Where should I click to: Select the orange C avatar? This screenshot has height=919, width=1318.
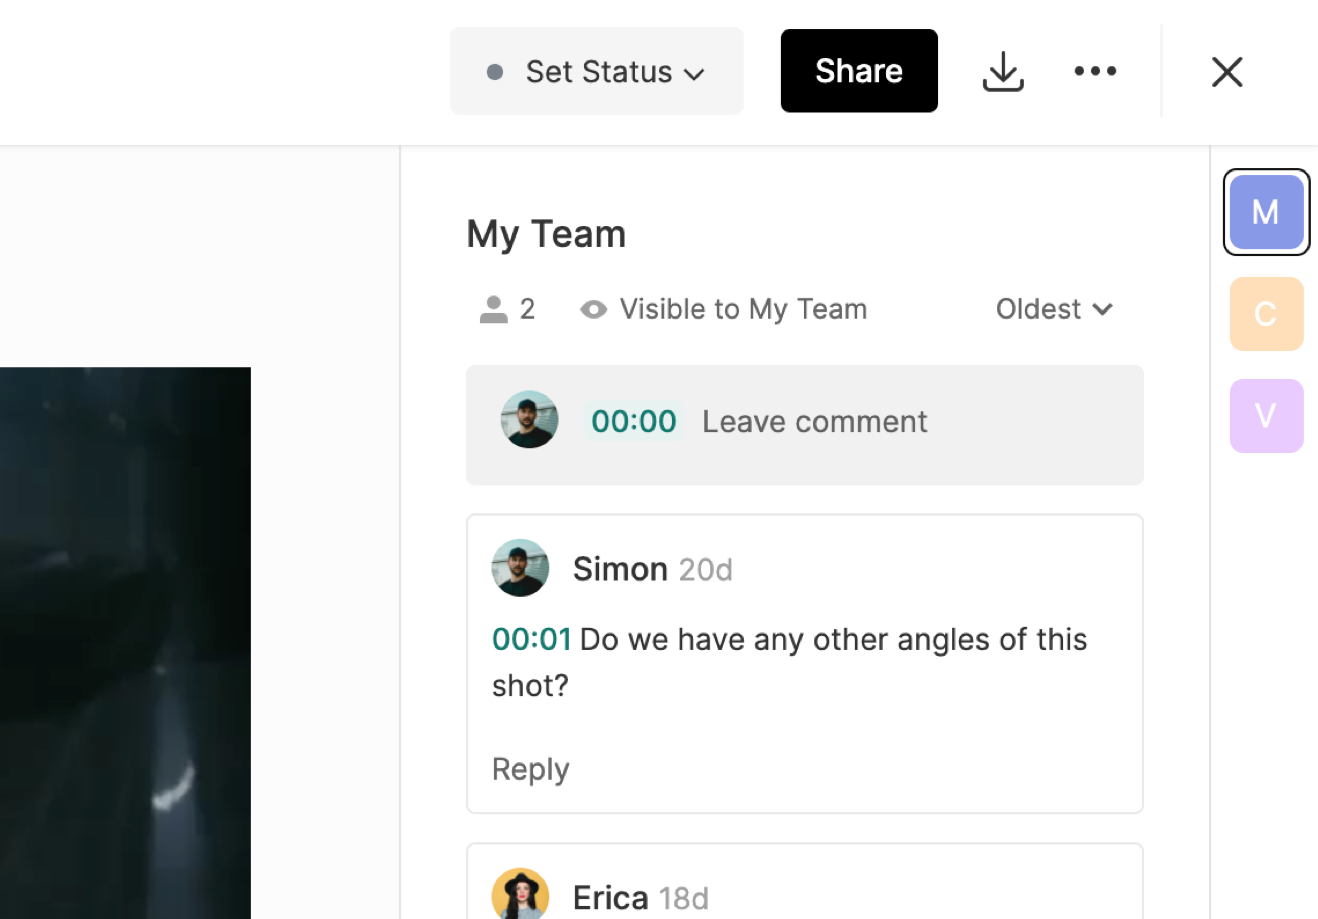[x=1266, y=314]
